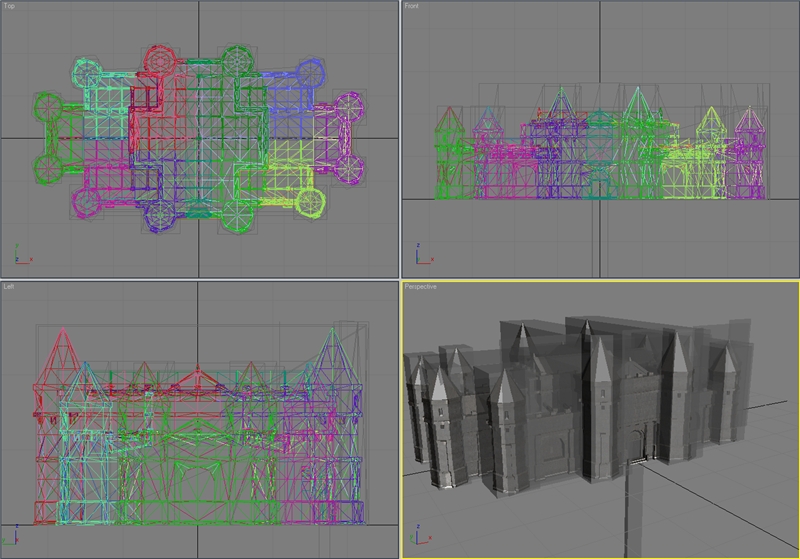Screen dimensions: 800x559
Task: Open the Top viewport label menu
Action: (x=10, y=7)
